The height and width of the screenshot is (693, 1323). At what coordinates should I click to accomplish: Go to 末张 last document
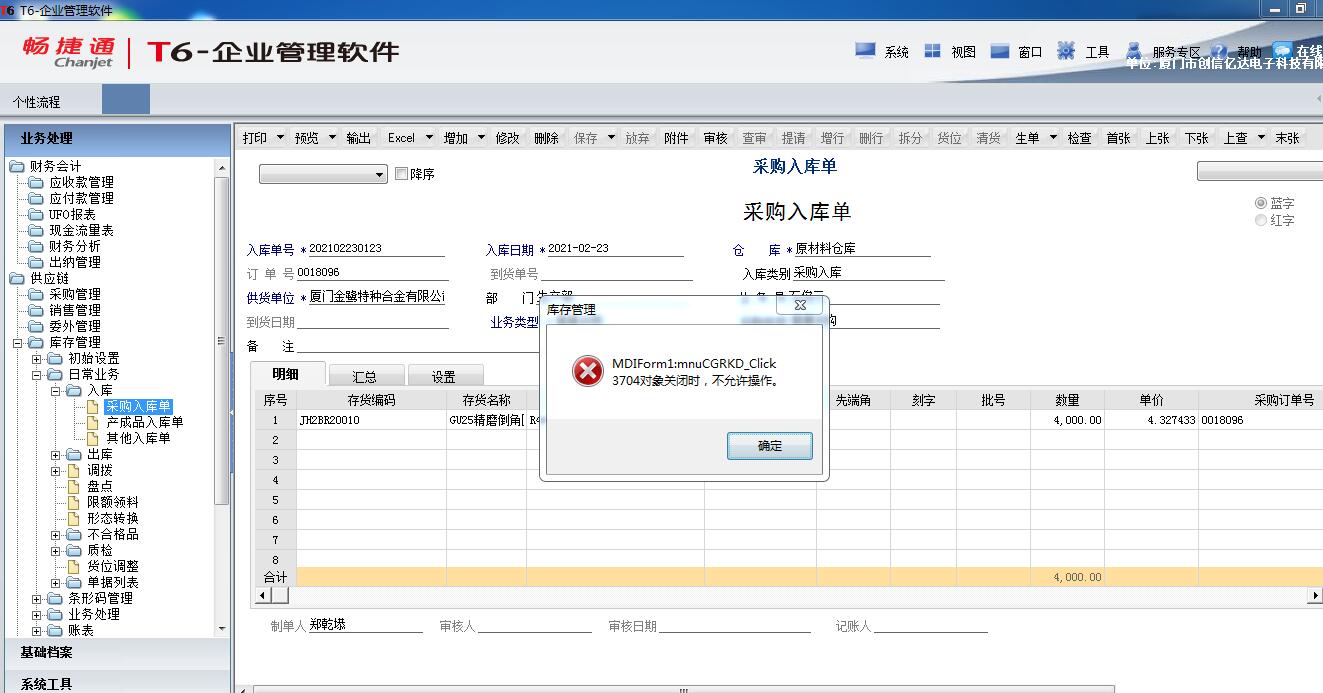1287,138
